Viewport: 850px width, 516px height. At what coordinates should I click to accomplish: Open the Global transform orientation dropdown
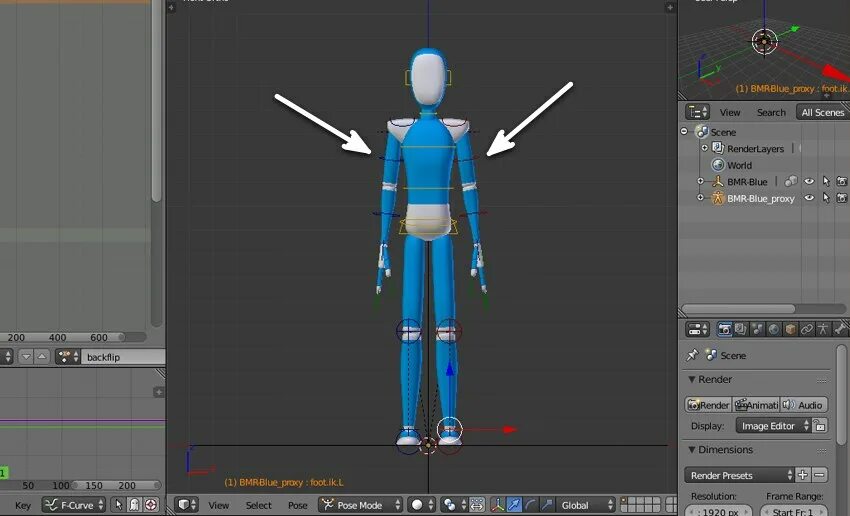(x=585, y=505)
